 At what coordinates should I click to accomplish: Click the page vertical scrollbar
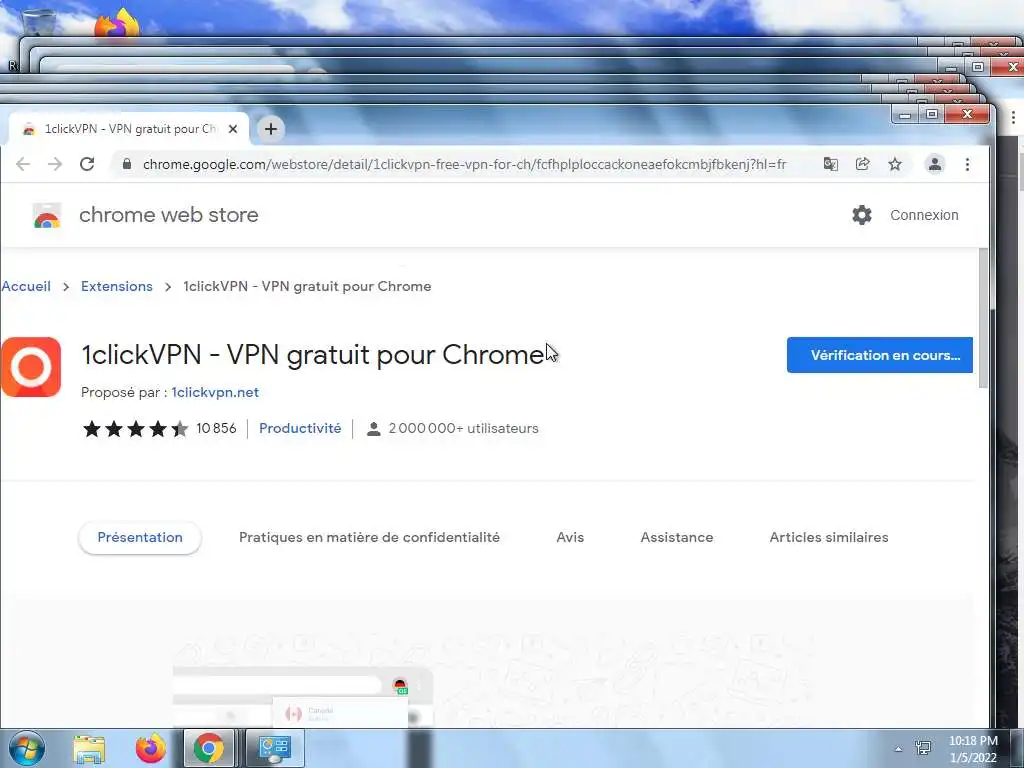click(983, 319)
